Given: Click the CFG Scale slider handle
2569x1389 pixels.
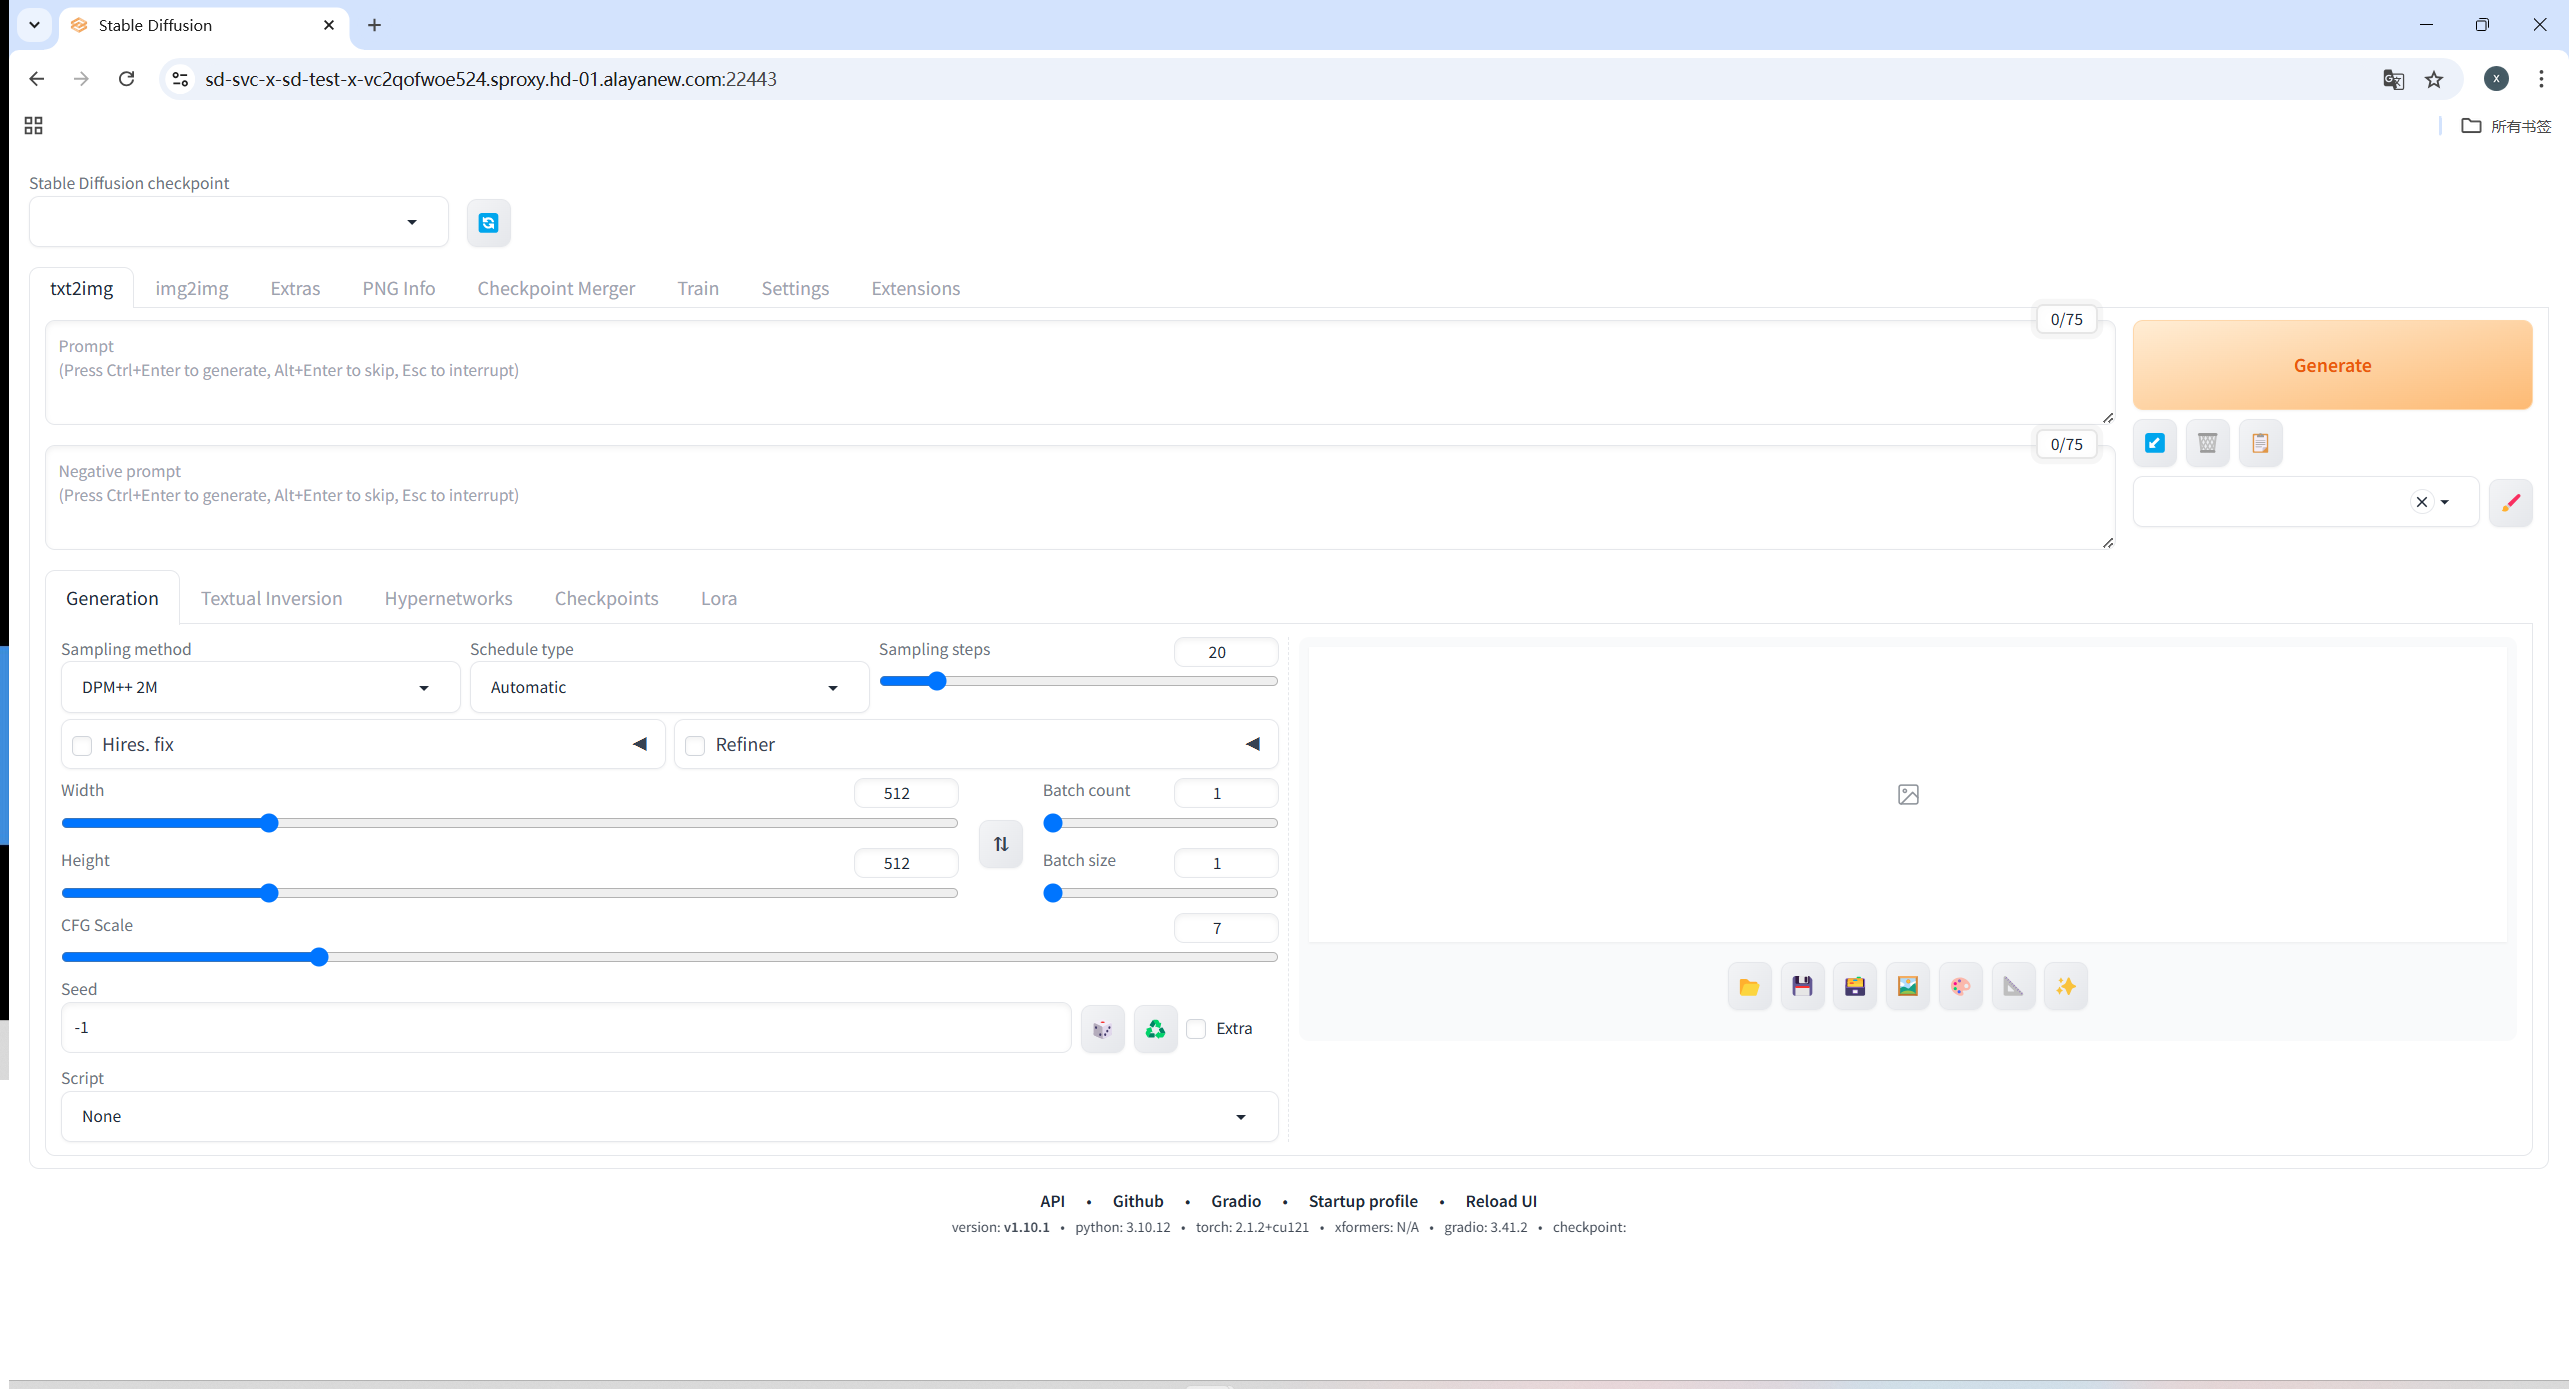Looking at the screenshot, I should pos(319,957).
